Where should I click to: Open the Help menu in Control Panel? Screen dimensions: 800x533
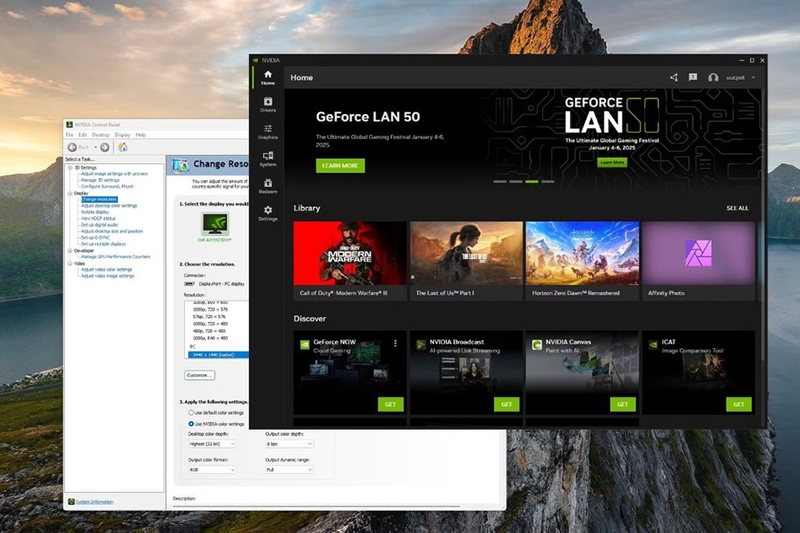coord(141,135)
